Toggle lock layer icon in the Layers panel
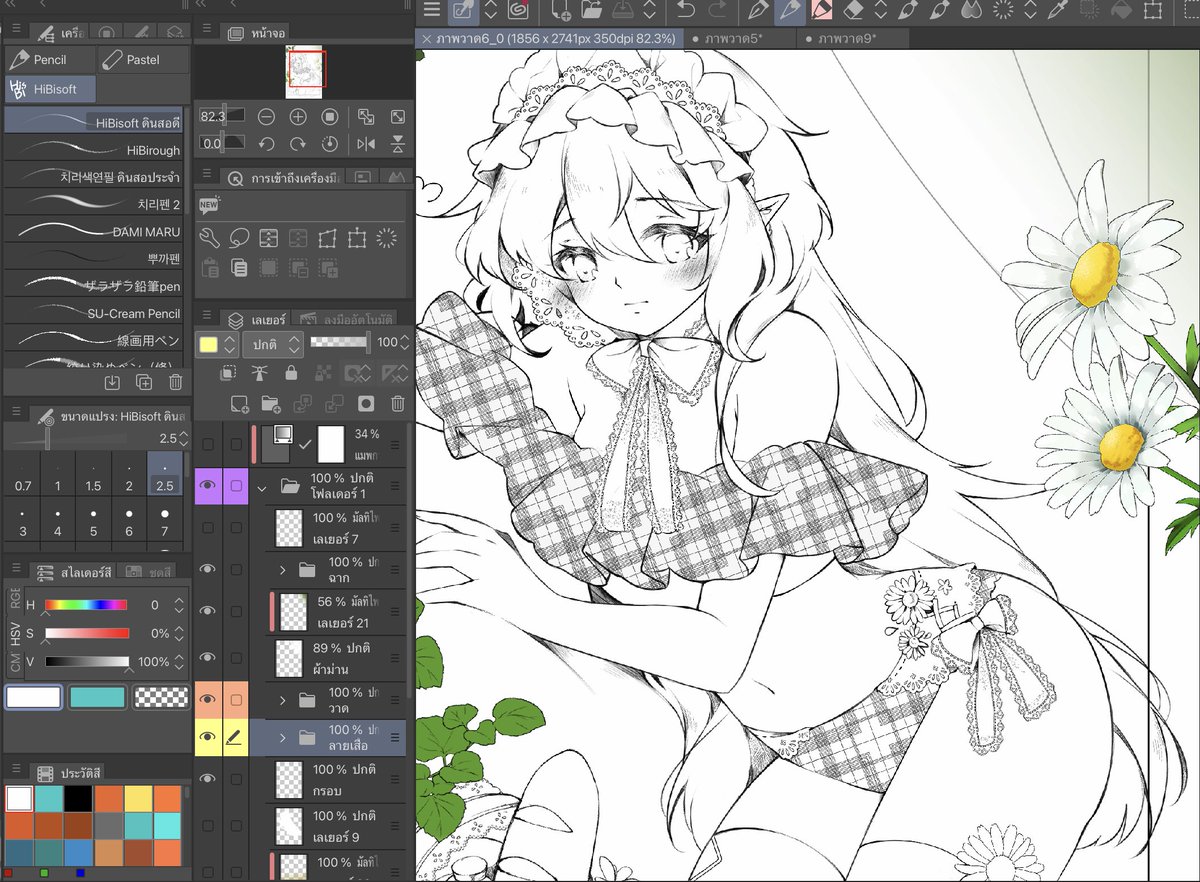Viewport: 1200px width, 882px height. tap(291, 373)
